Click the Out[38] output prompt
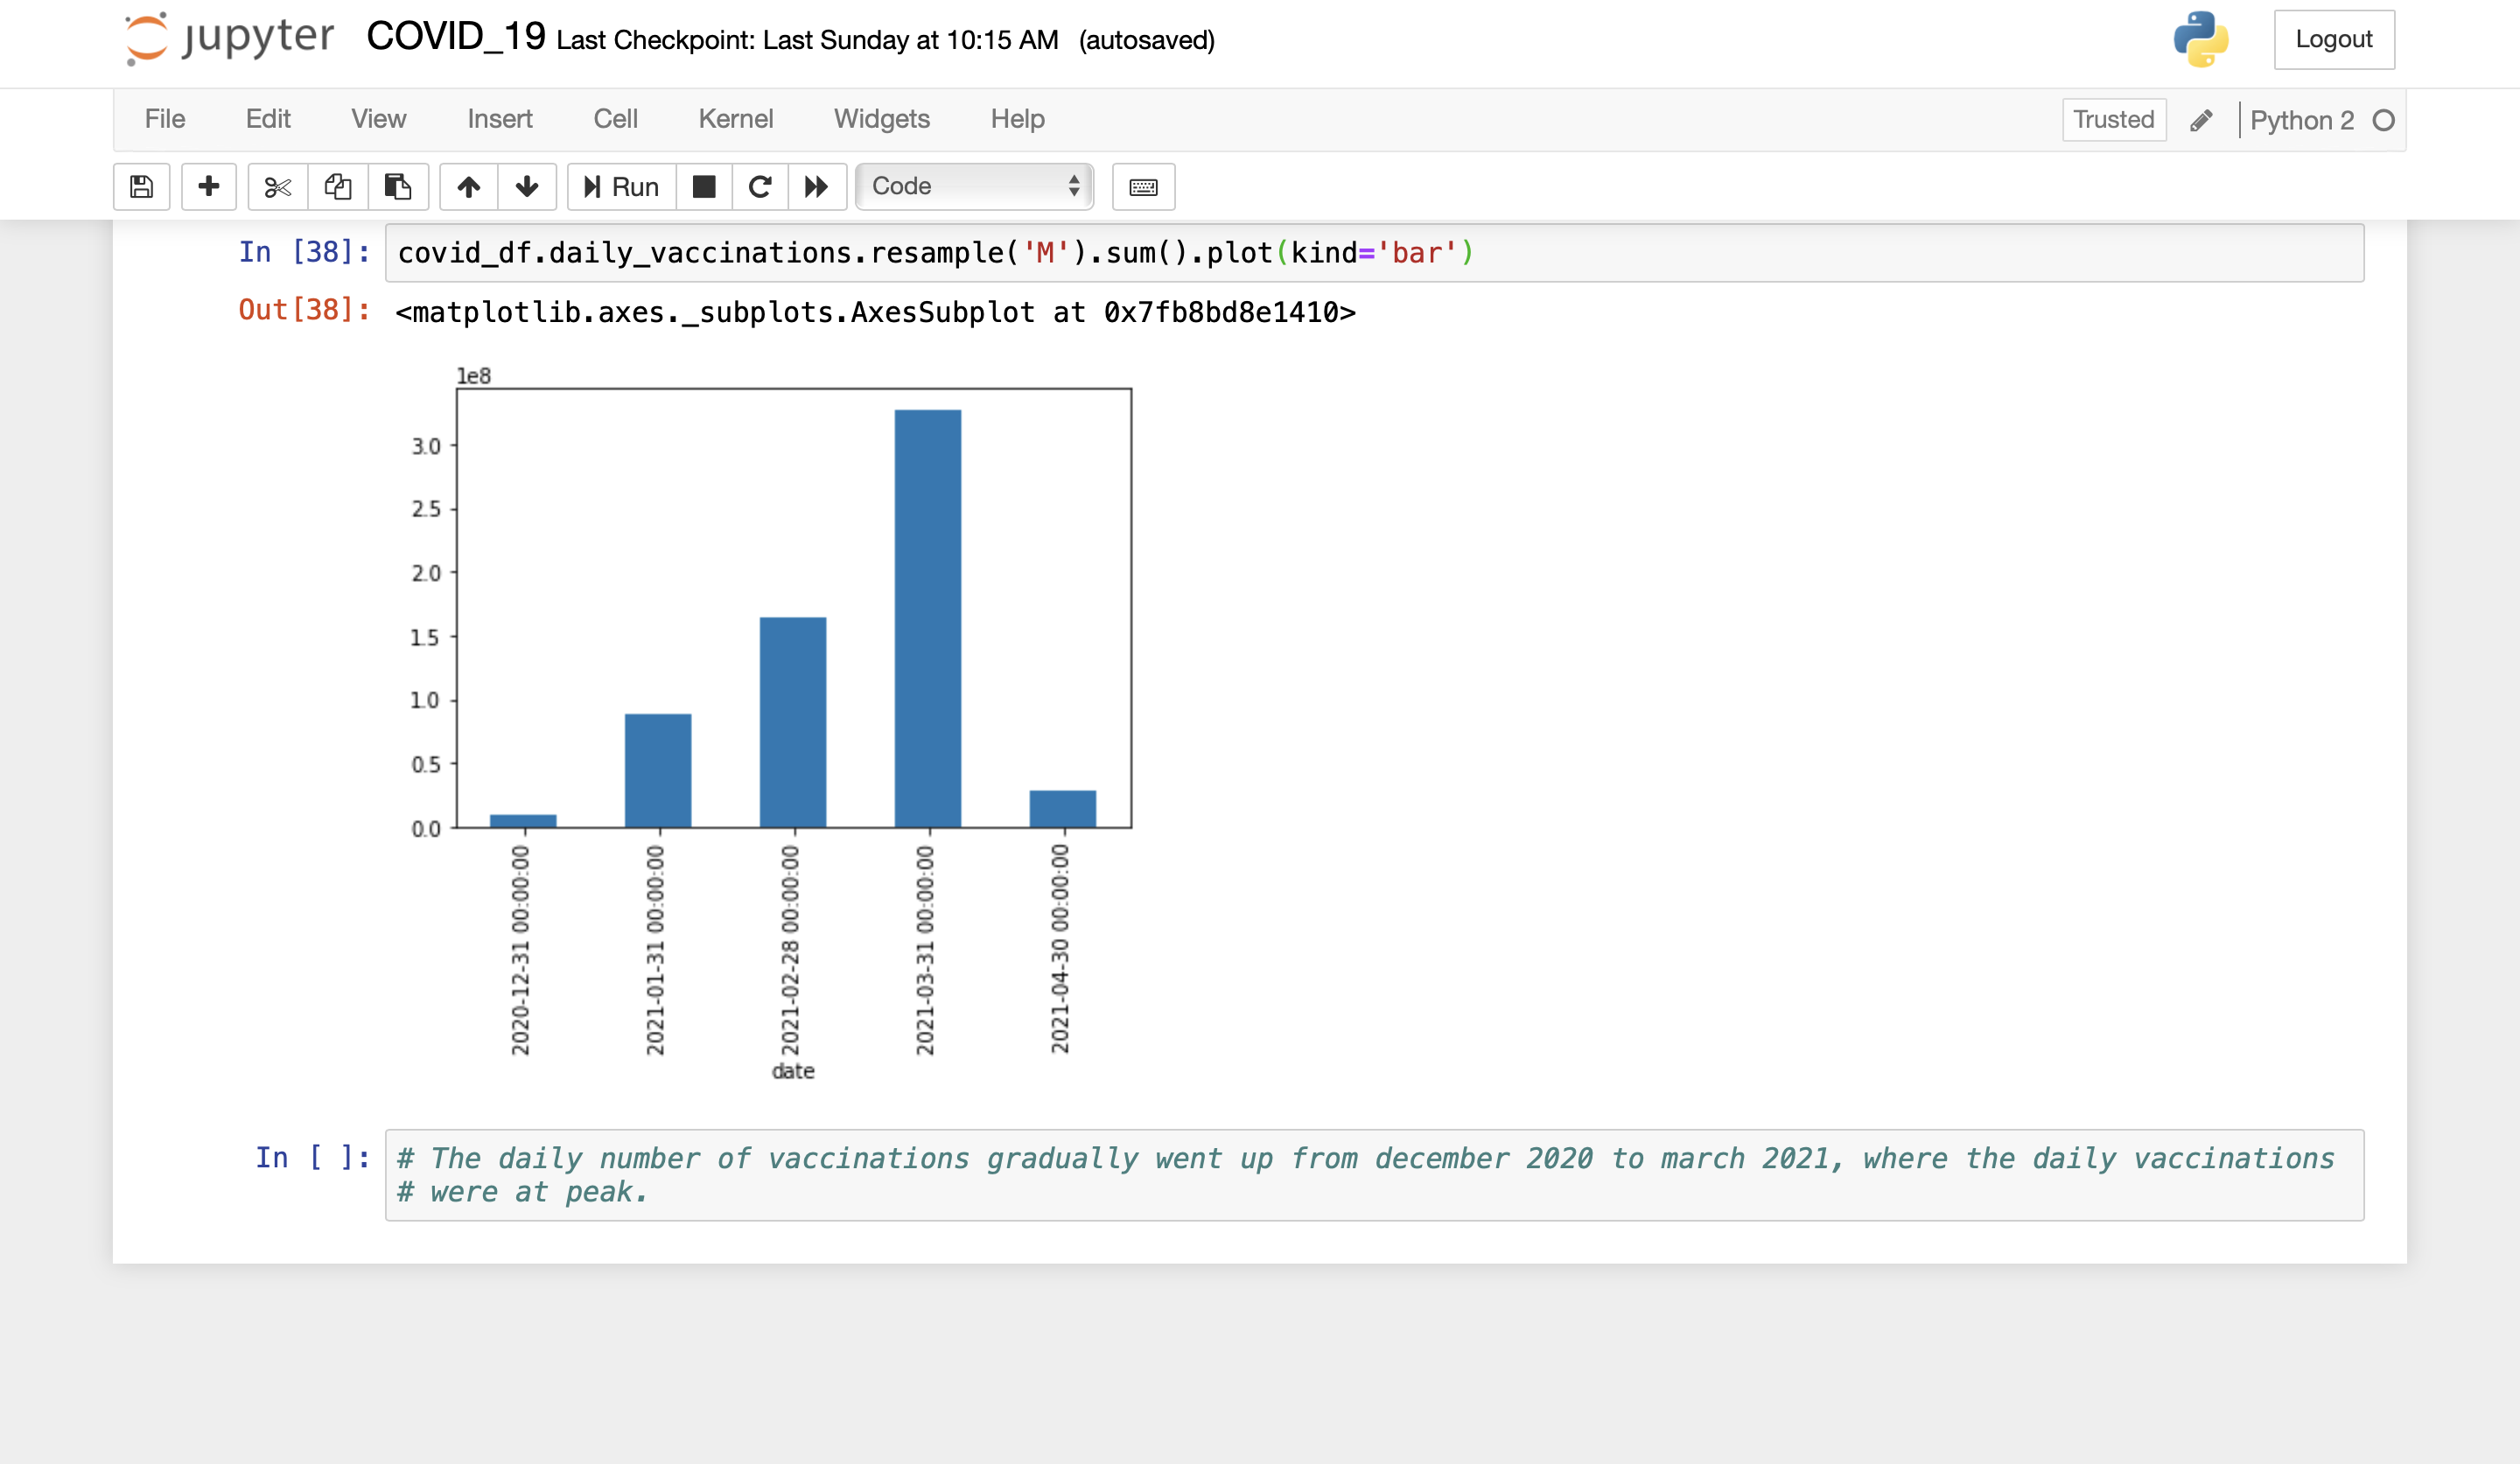The width and height of the screenshot is (2520, 1464). tap(304, 310)
